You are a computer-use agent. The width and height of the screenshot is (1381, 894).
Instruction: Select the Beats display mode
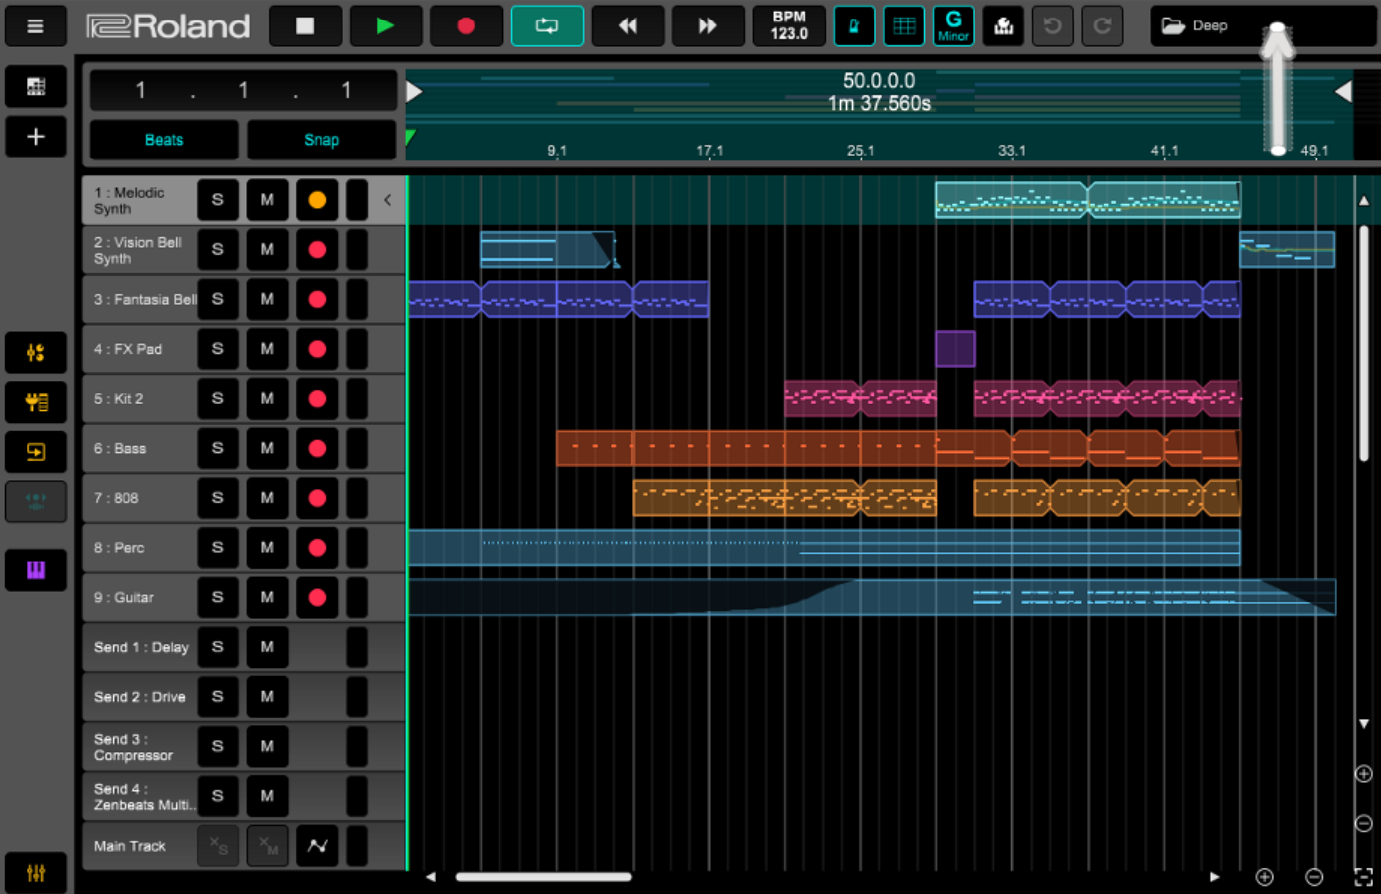point(164,140)
